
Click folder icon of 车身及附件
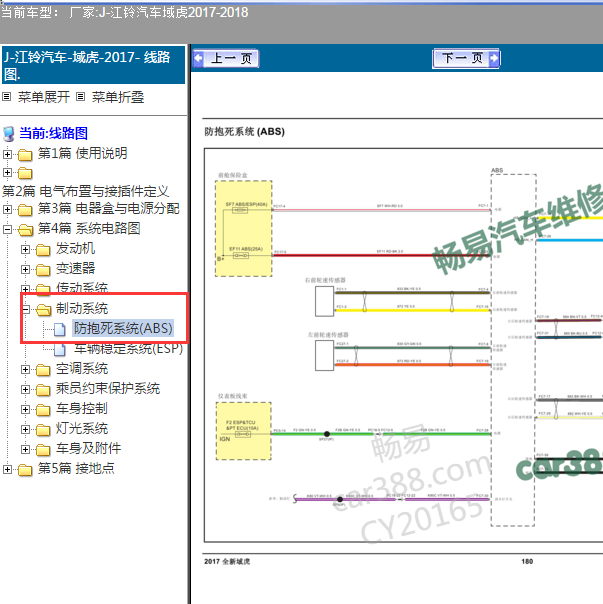click(43, 450)
